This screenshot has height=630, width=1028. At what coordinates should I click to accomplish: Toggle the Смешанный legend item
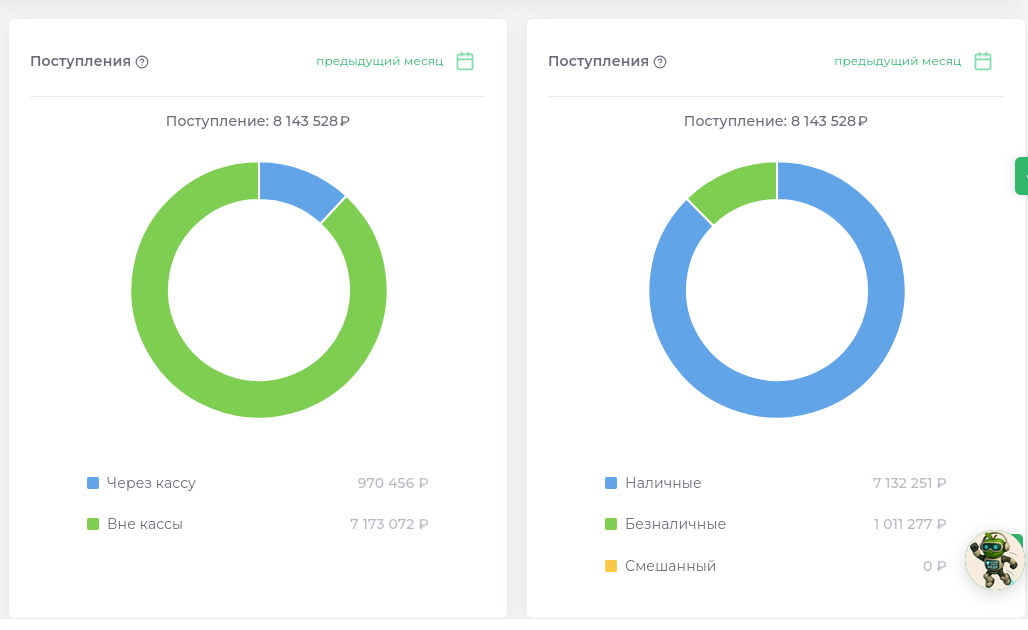pos(668,565)
